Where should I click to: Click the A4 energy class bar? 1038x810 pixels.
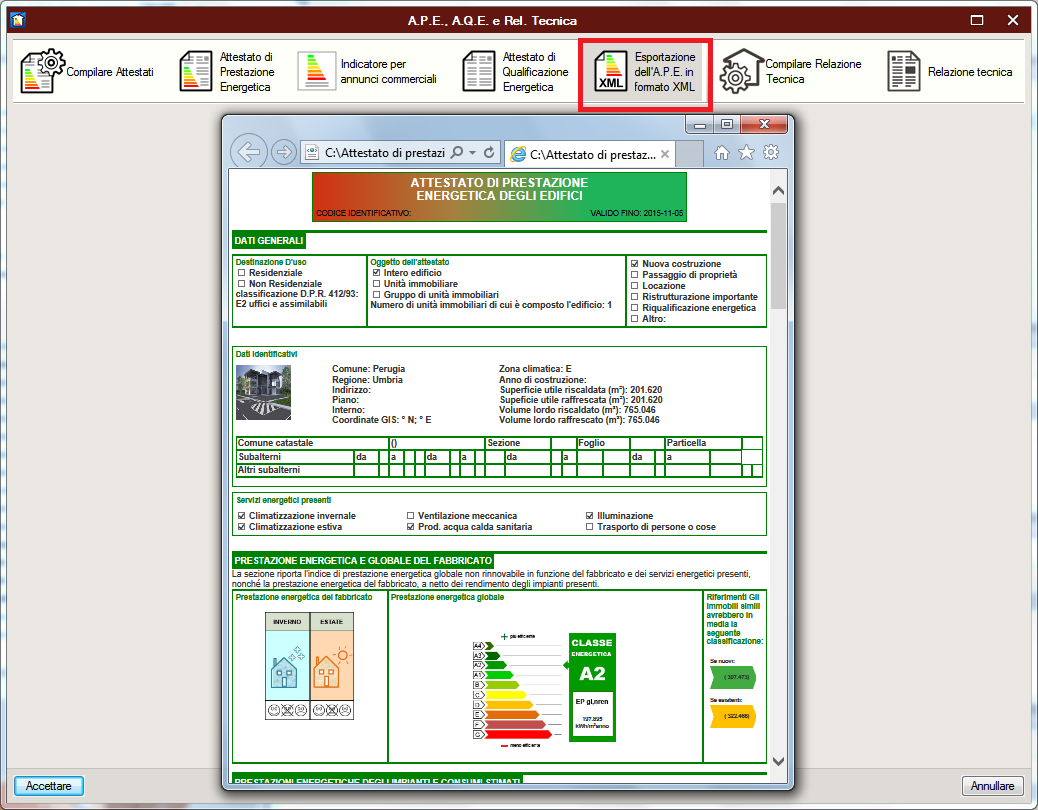pyautogui.click(x=483, y=645)
